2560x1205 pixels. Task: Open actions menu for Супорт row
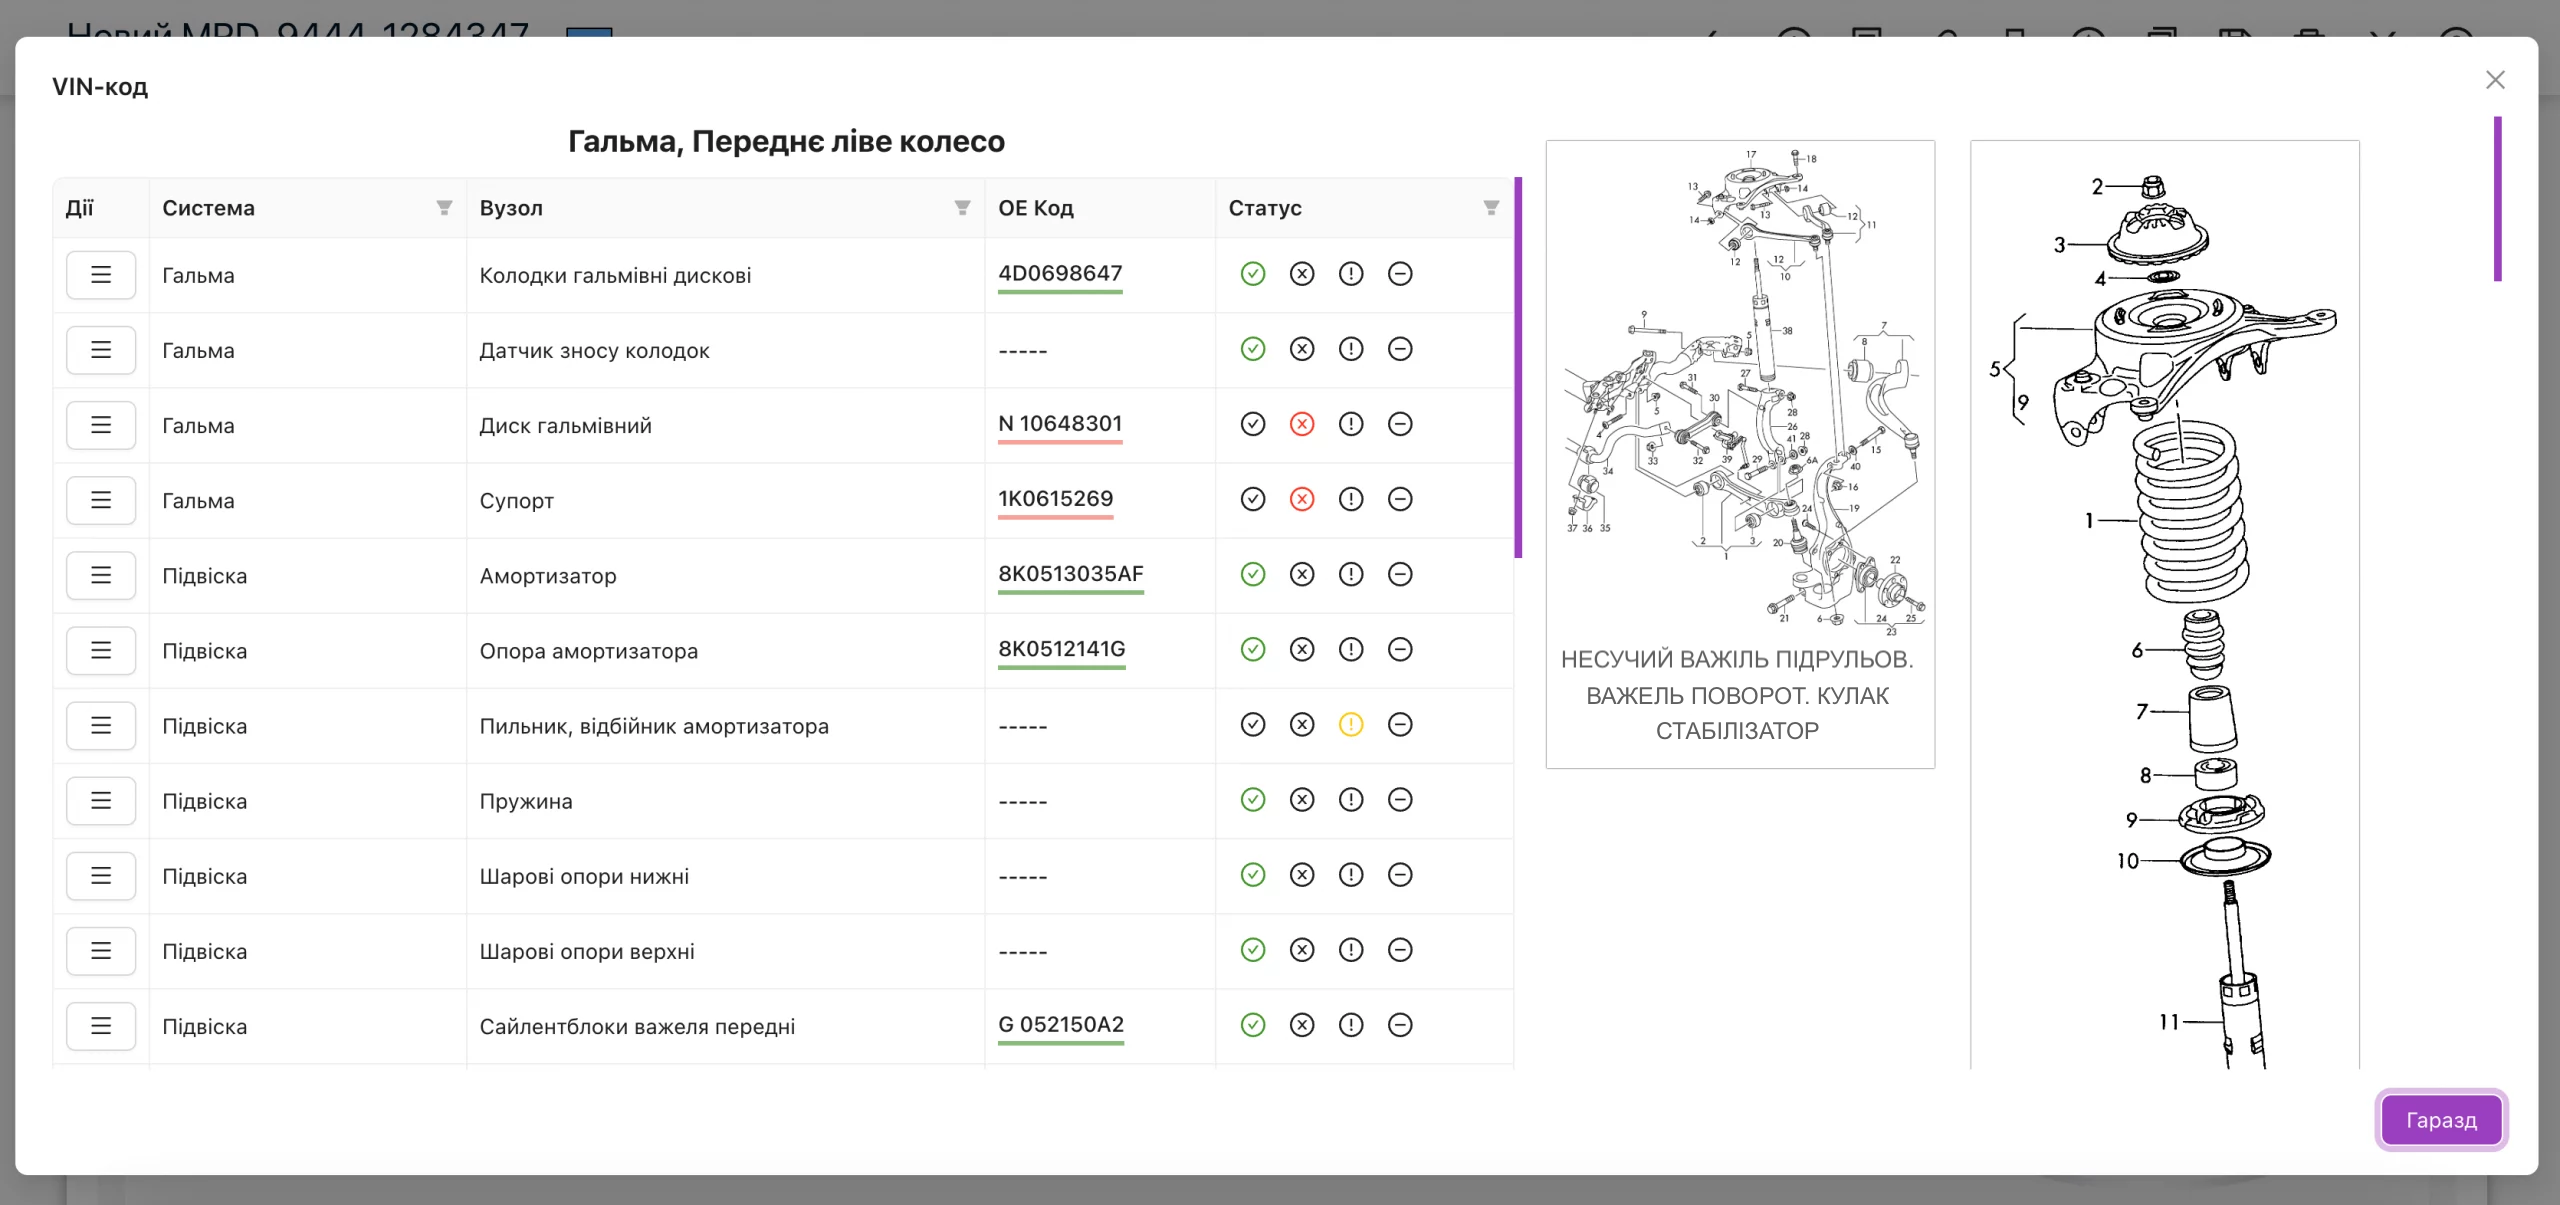[101, 500]
